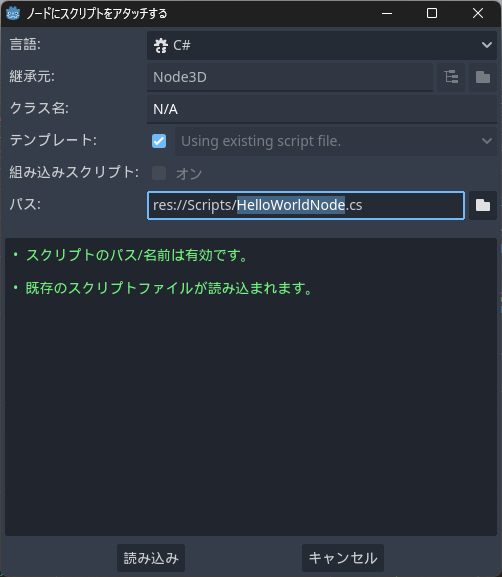502x577 pixels.
Task: Click the クラス名 N/A field
Action: click(322, 109)
